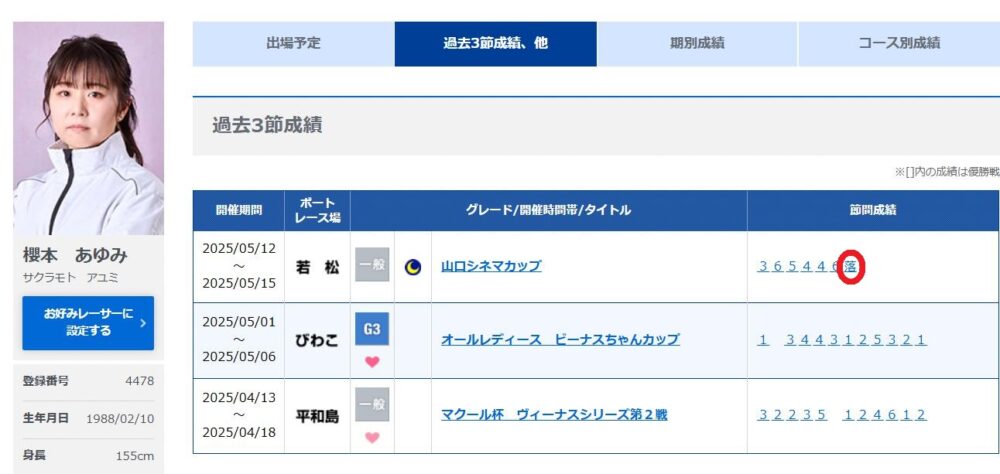
Task: Click the last result 2 in Heiwajima row
Action: [920, 415]
